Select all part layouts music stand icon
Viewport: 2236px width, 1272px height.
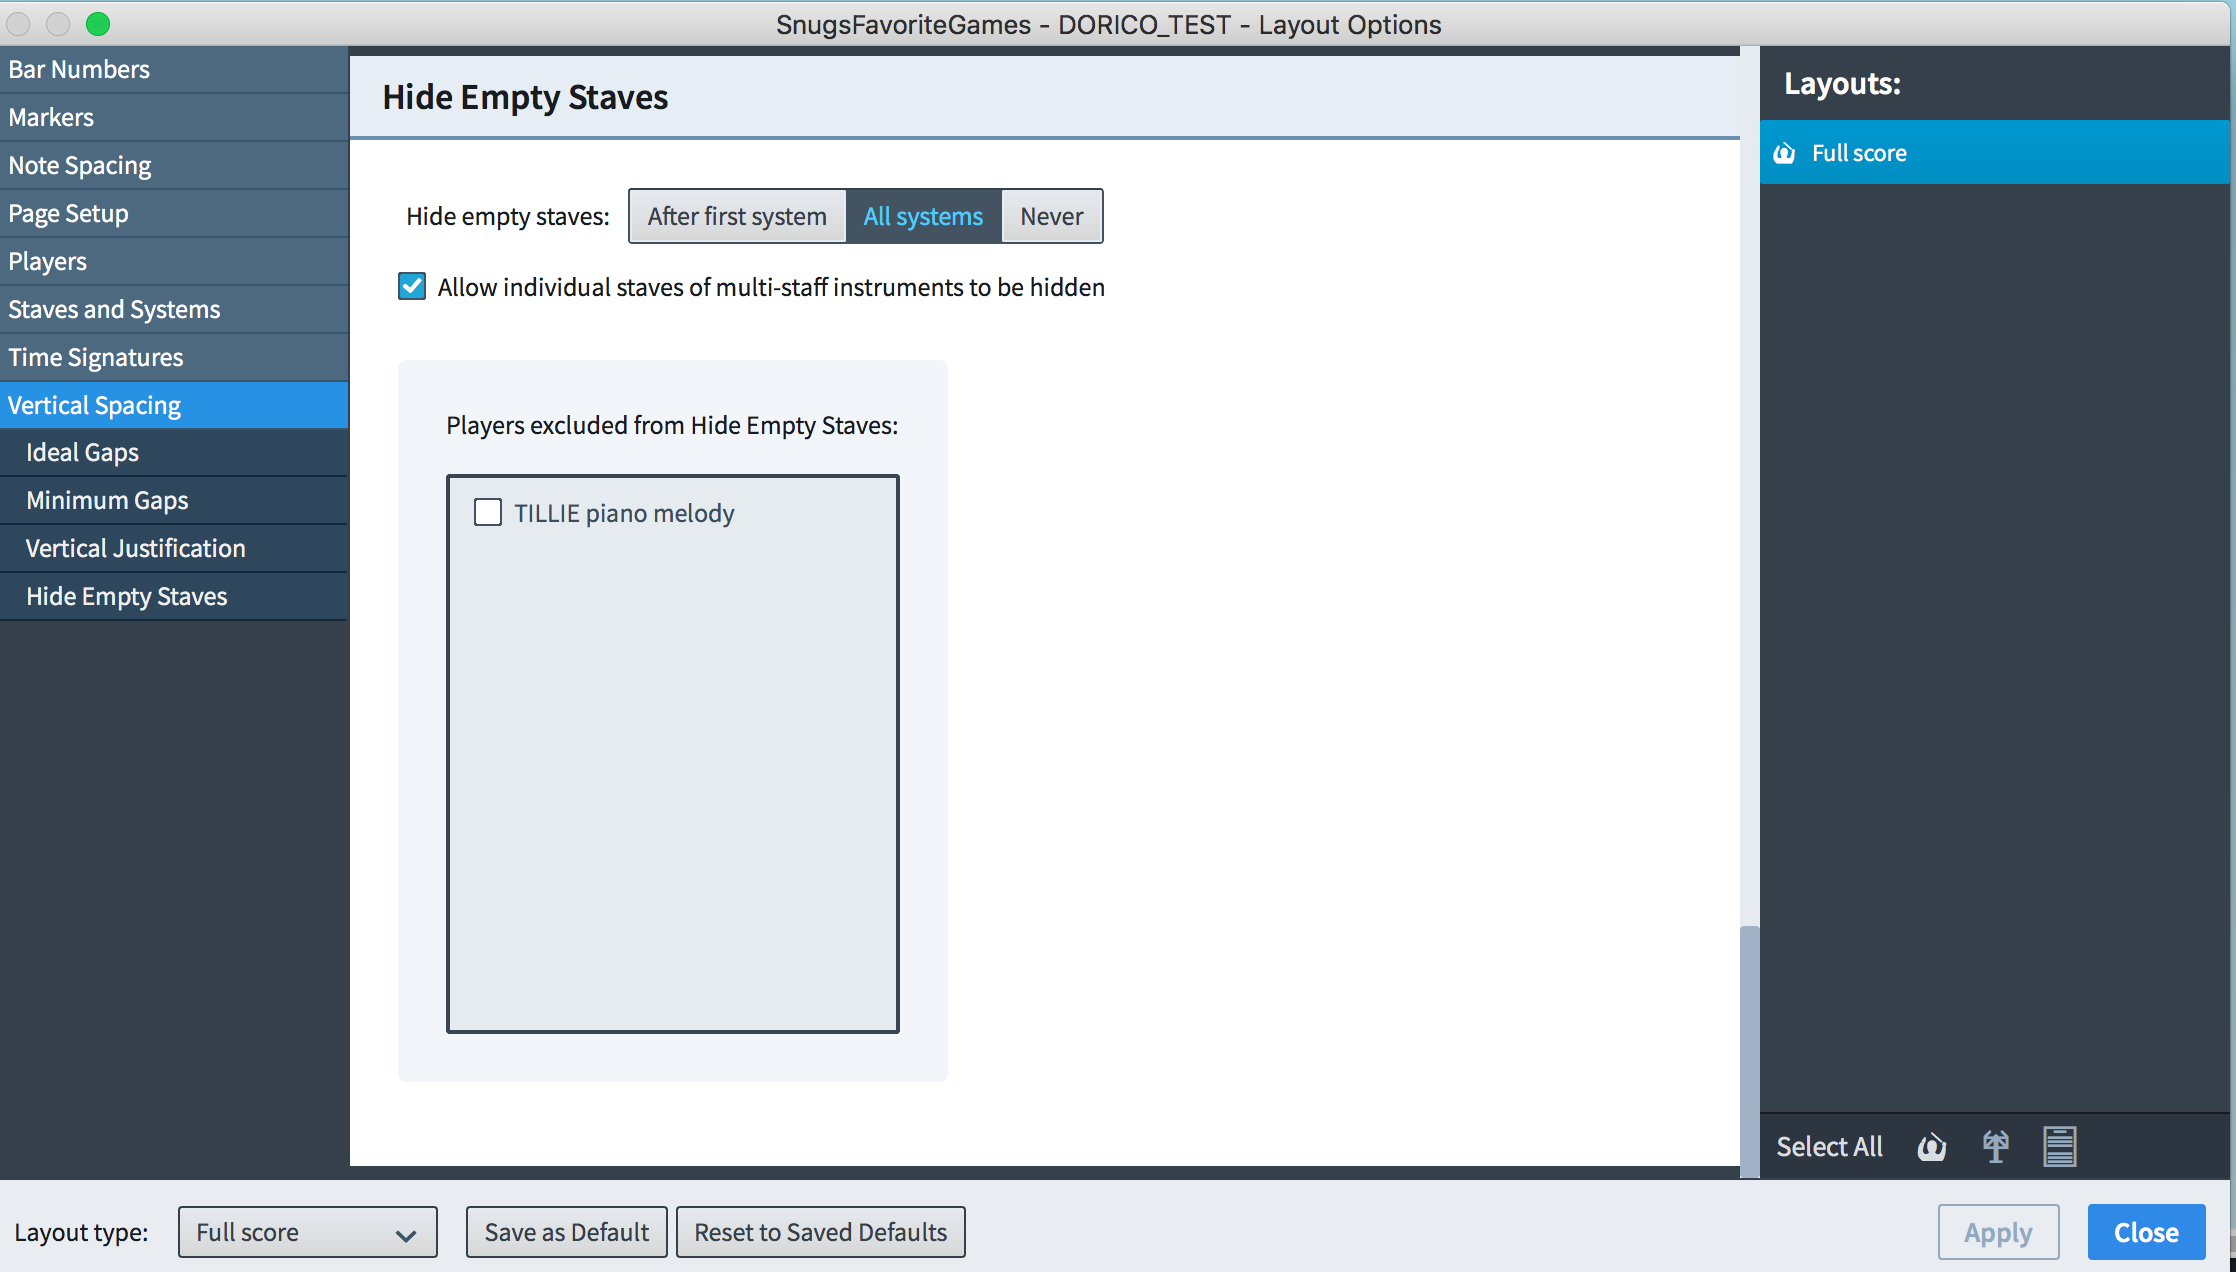coord(1995,1147)
